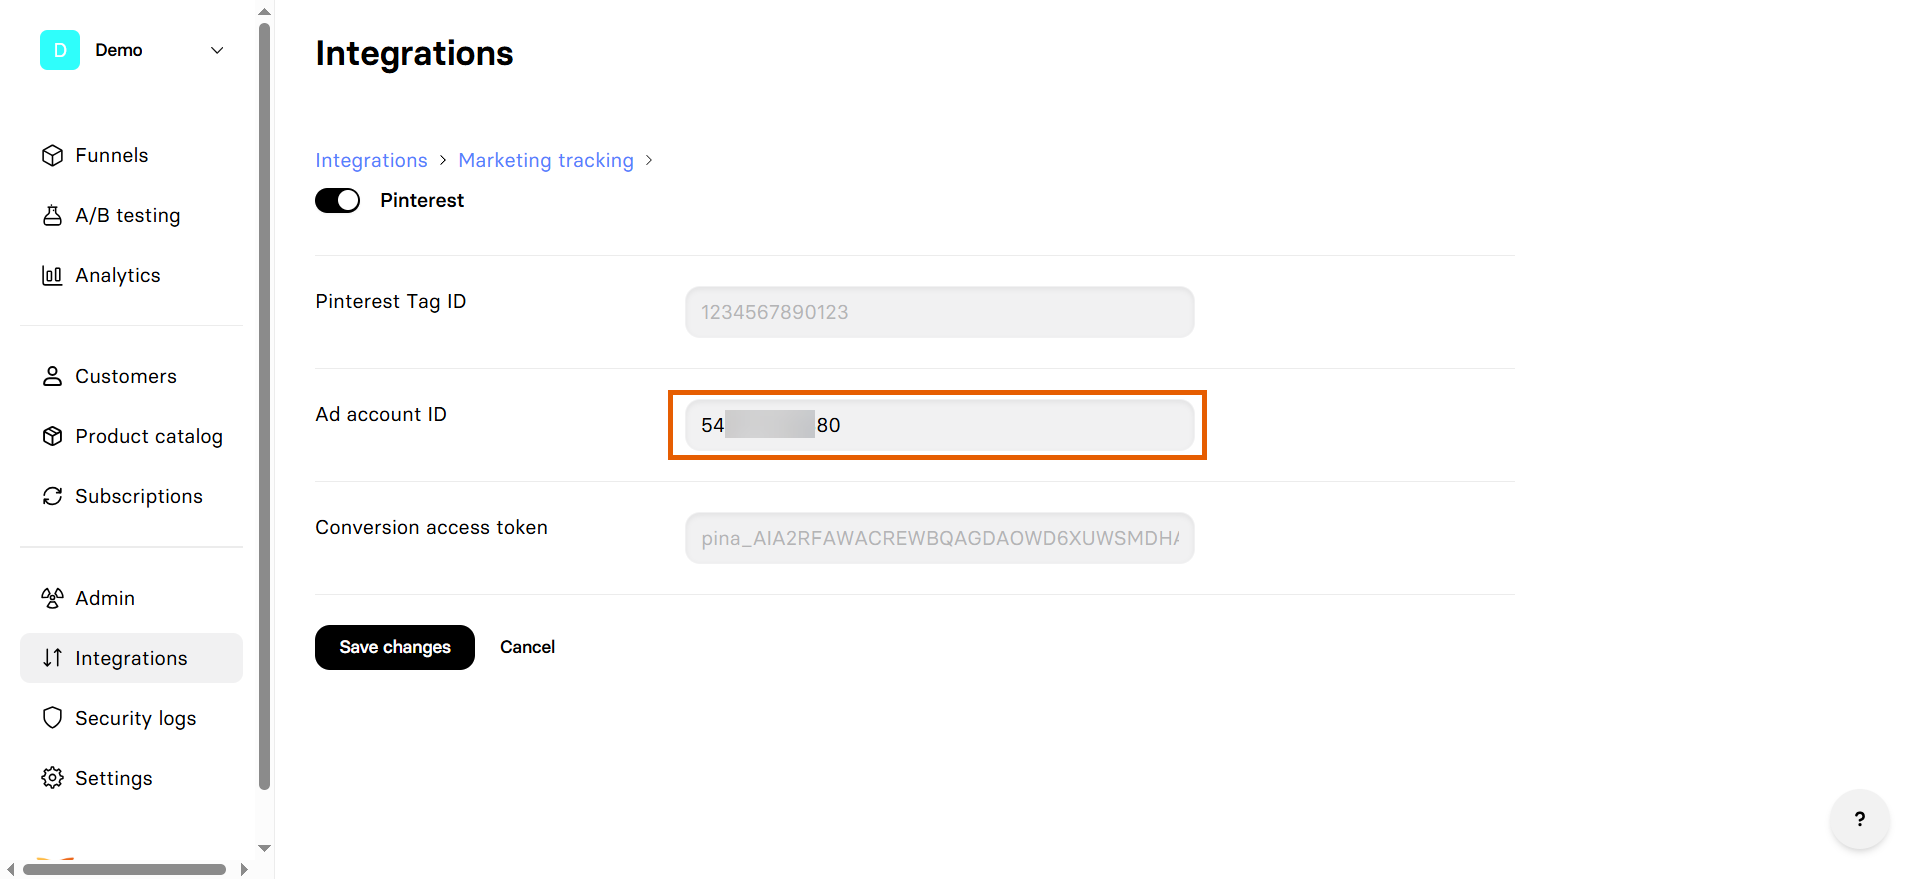Go to the Admin section
Image resolution: width=1920 pixels, height=879 pixels.
(131, 598)
